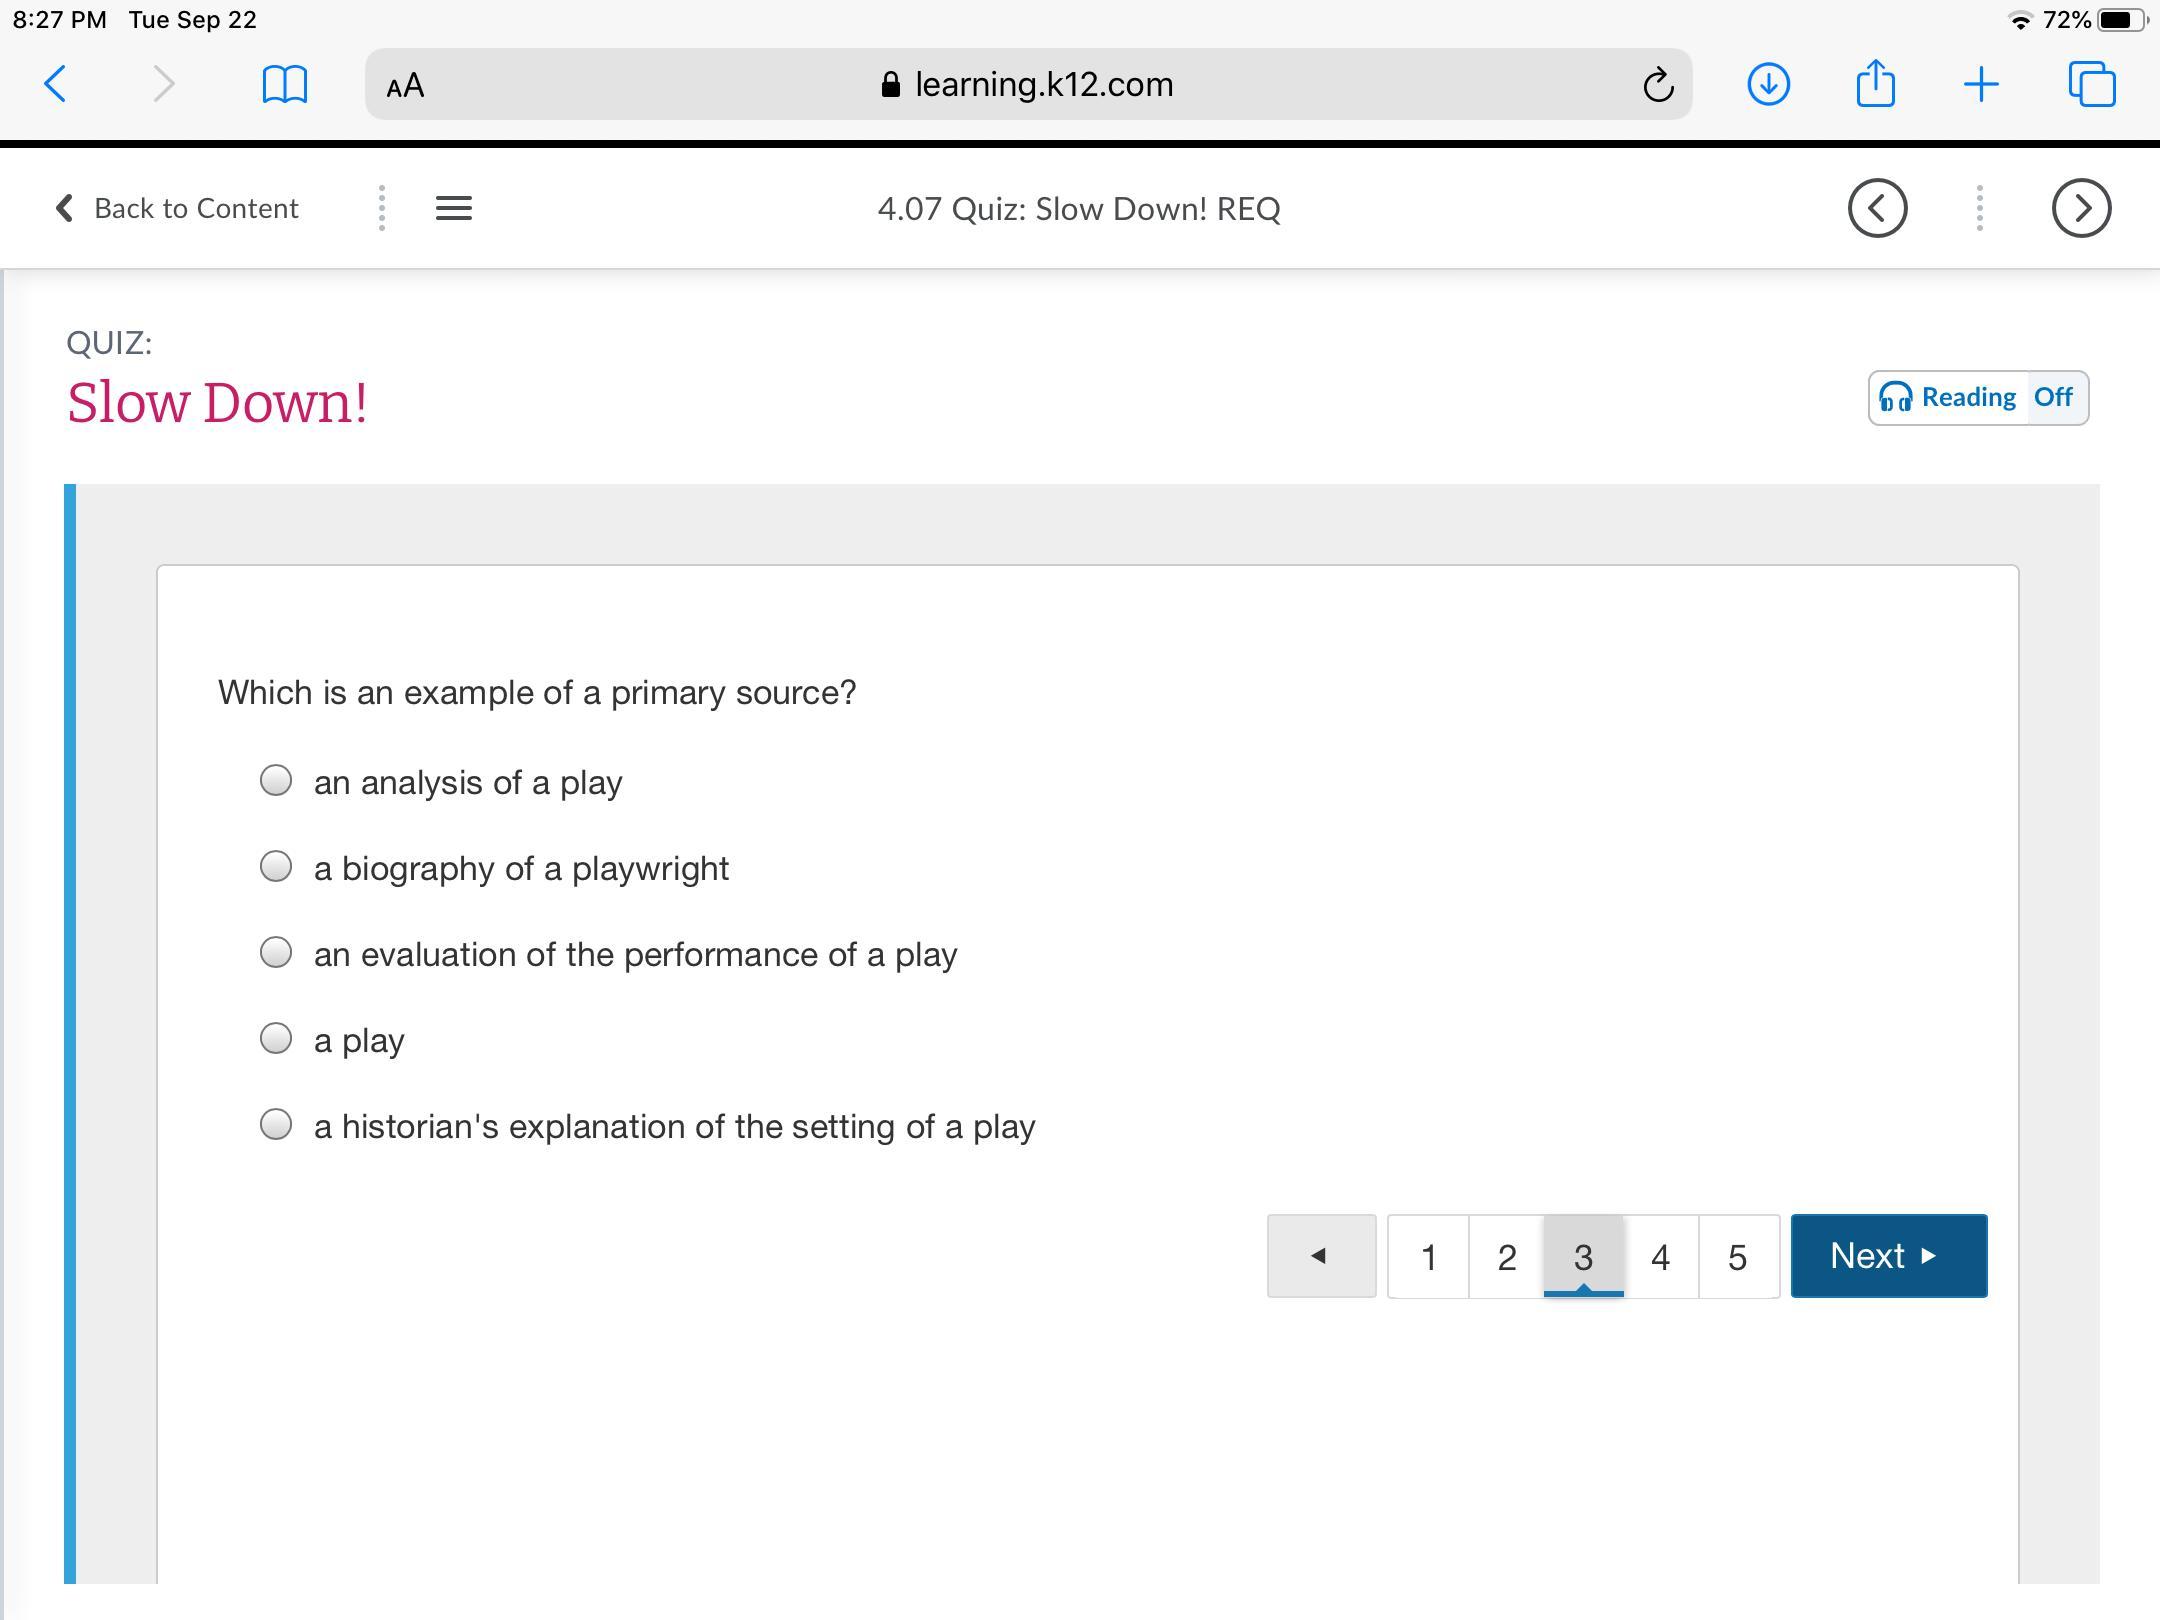Jump to quiz question 1
This screenshot has width=2160, height=1620.
[x=1428, y=1257]
